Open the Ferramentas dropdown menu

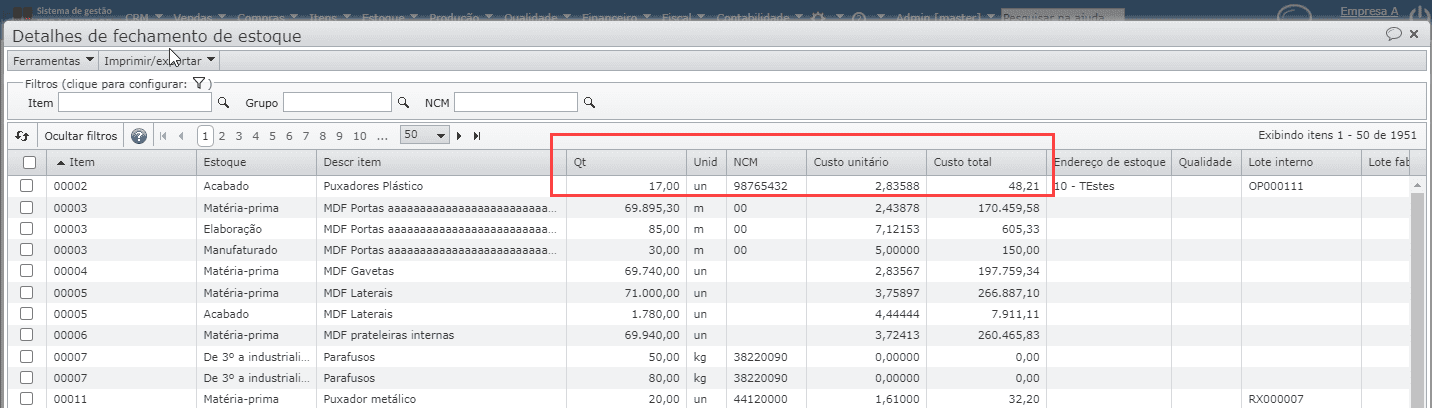pos(53,61)
